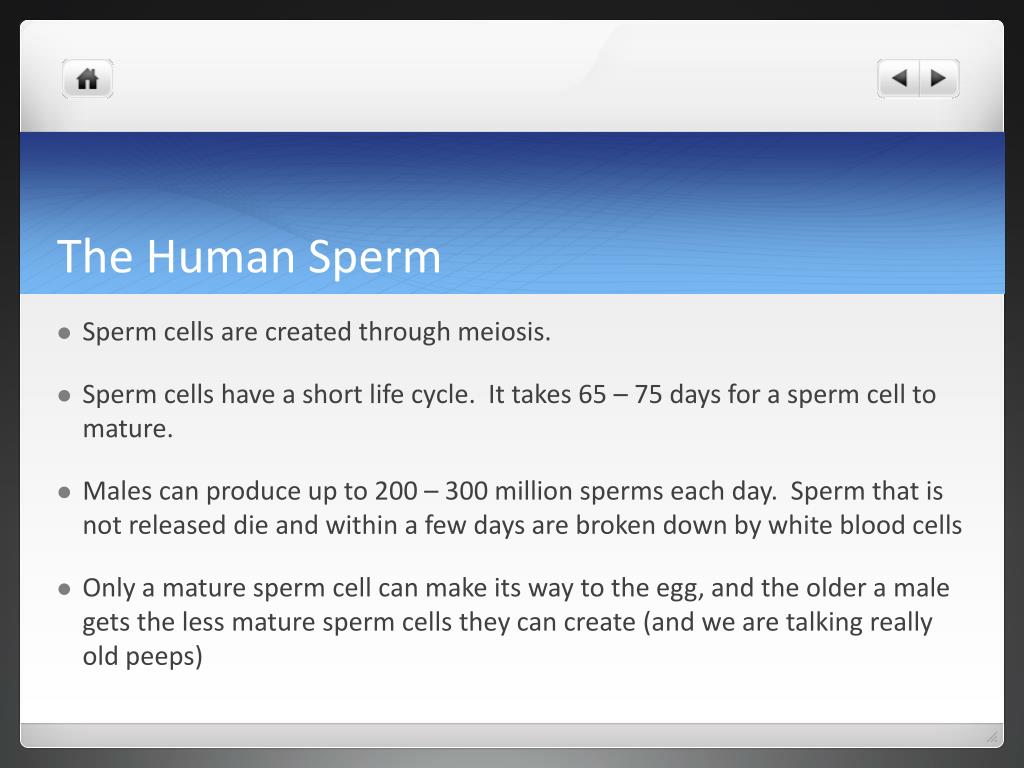1024x768 pixels.
Task: Click bullet dot beside "Sperm cells have a short"
Action: [x=64, y=395]
